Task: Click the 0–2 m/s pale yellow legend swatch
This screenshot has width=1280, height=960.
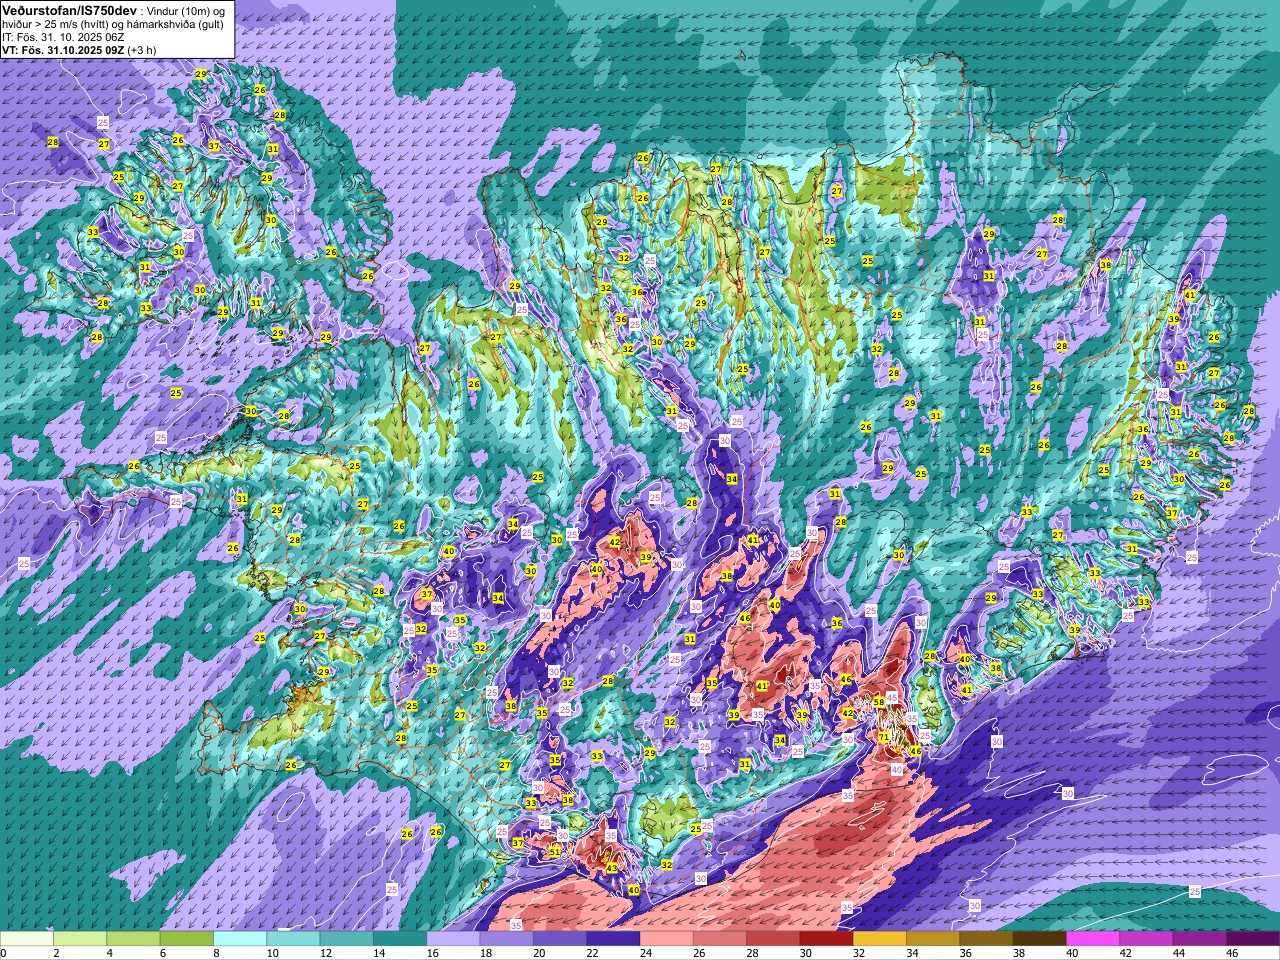Action: click(27, 939)
